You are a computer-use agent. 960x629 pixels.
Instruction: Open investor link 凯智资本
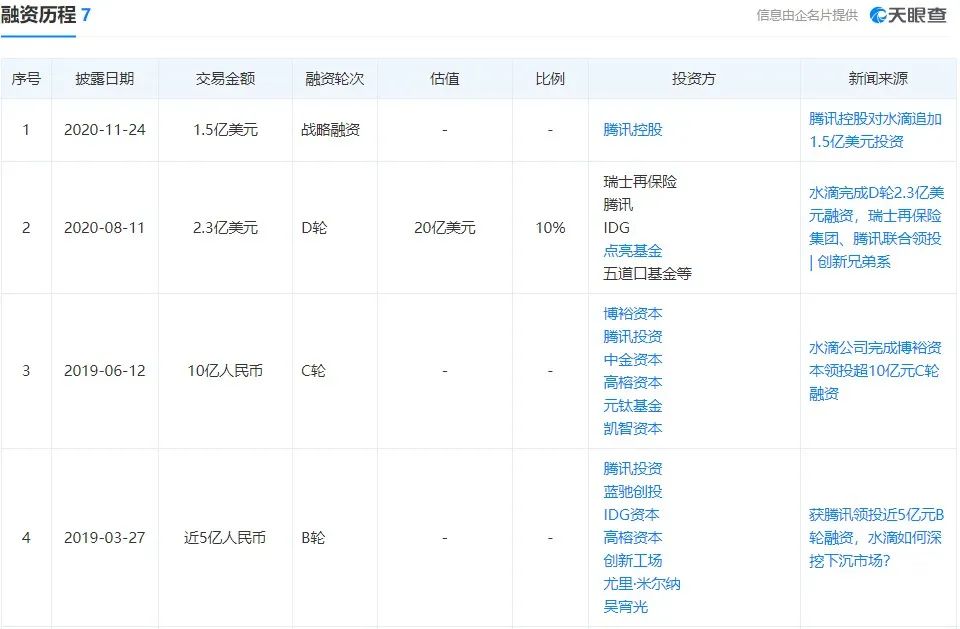pyautogui.click(x=632, y=429)
